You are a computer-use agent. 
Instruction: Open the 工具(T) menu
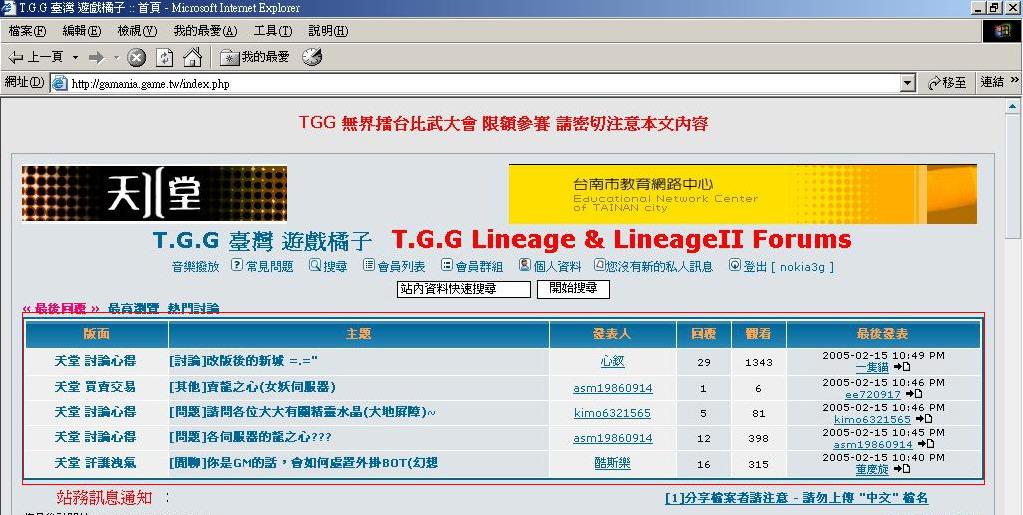pos(273,31)
